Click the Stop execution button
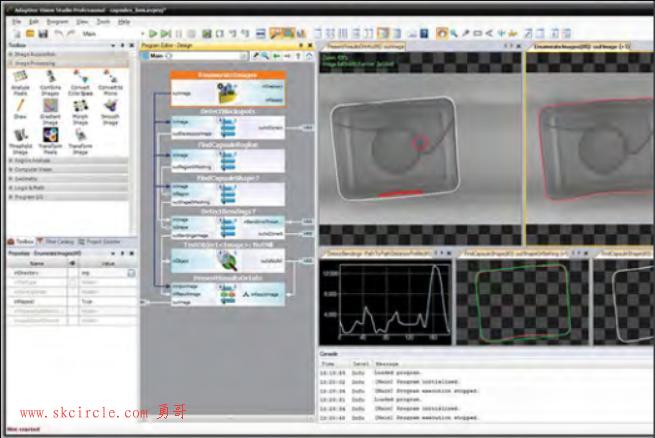 click(x=192, y=34)
